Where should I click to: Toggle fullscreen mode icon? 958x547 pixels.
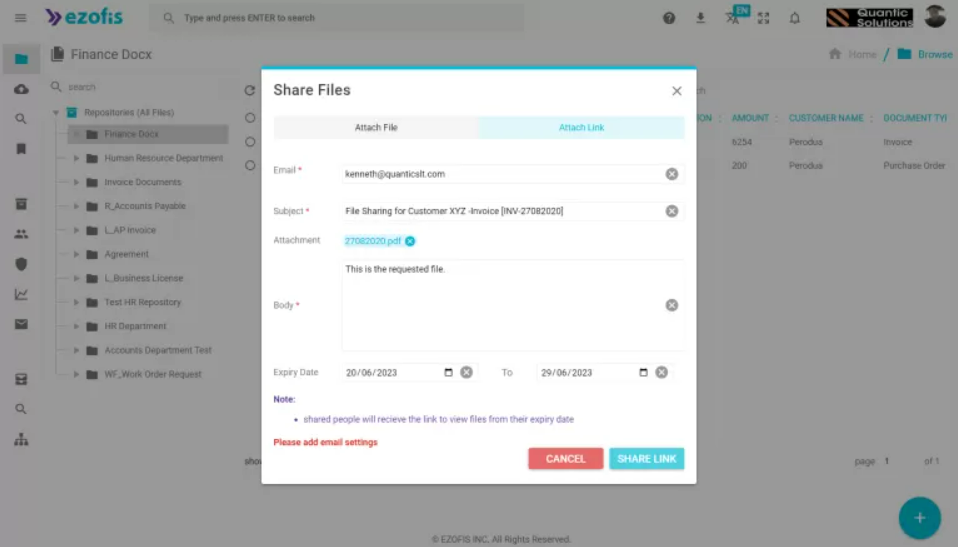(x=764, y=18)
